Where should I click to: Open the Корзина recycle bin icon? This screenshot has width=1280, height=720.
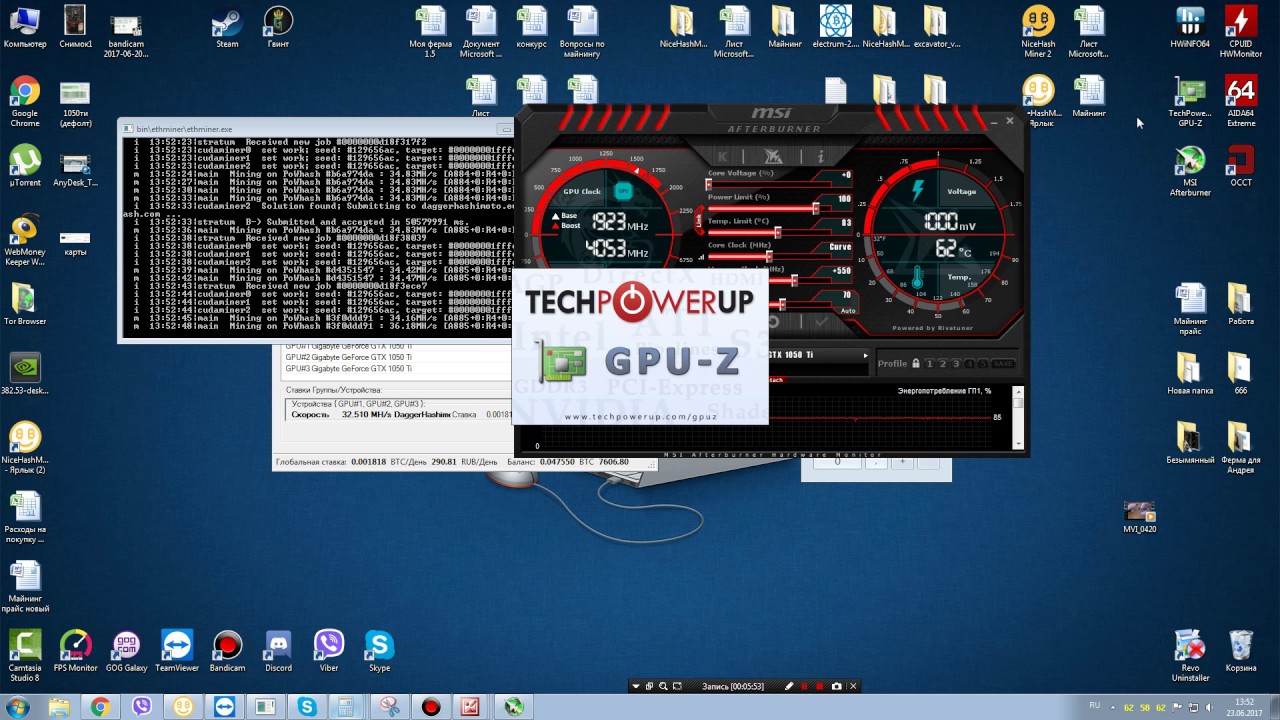(1241, 650)
